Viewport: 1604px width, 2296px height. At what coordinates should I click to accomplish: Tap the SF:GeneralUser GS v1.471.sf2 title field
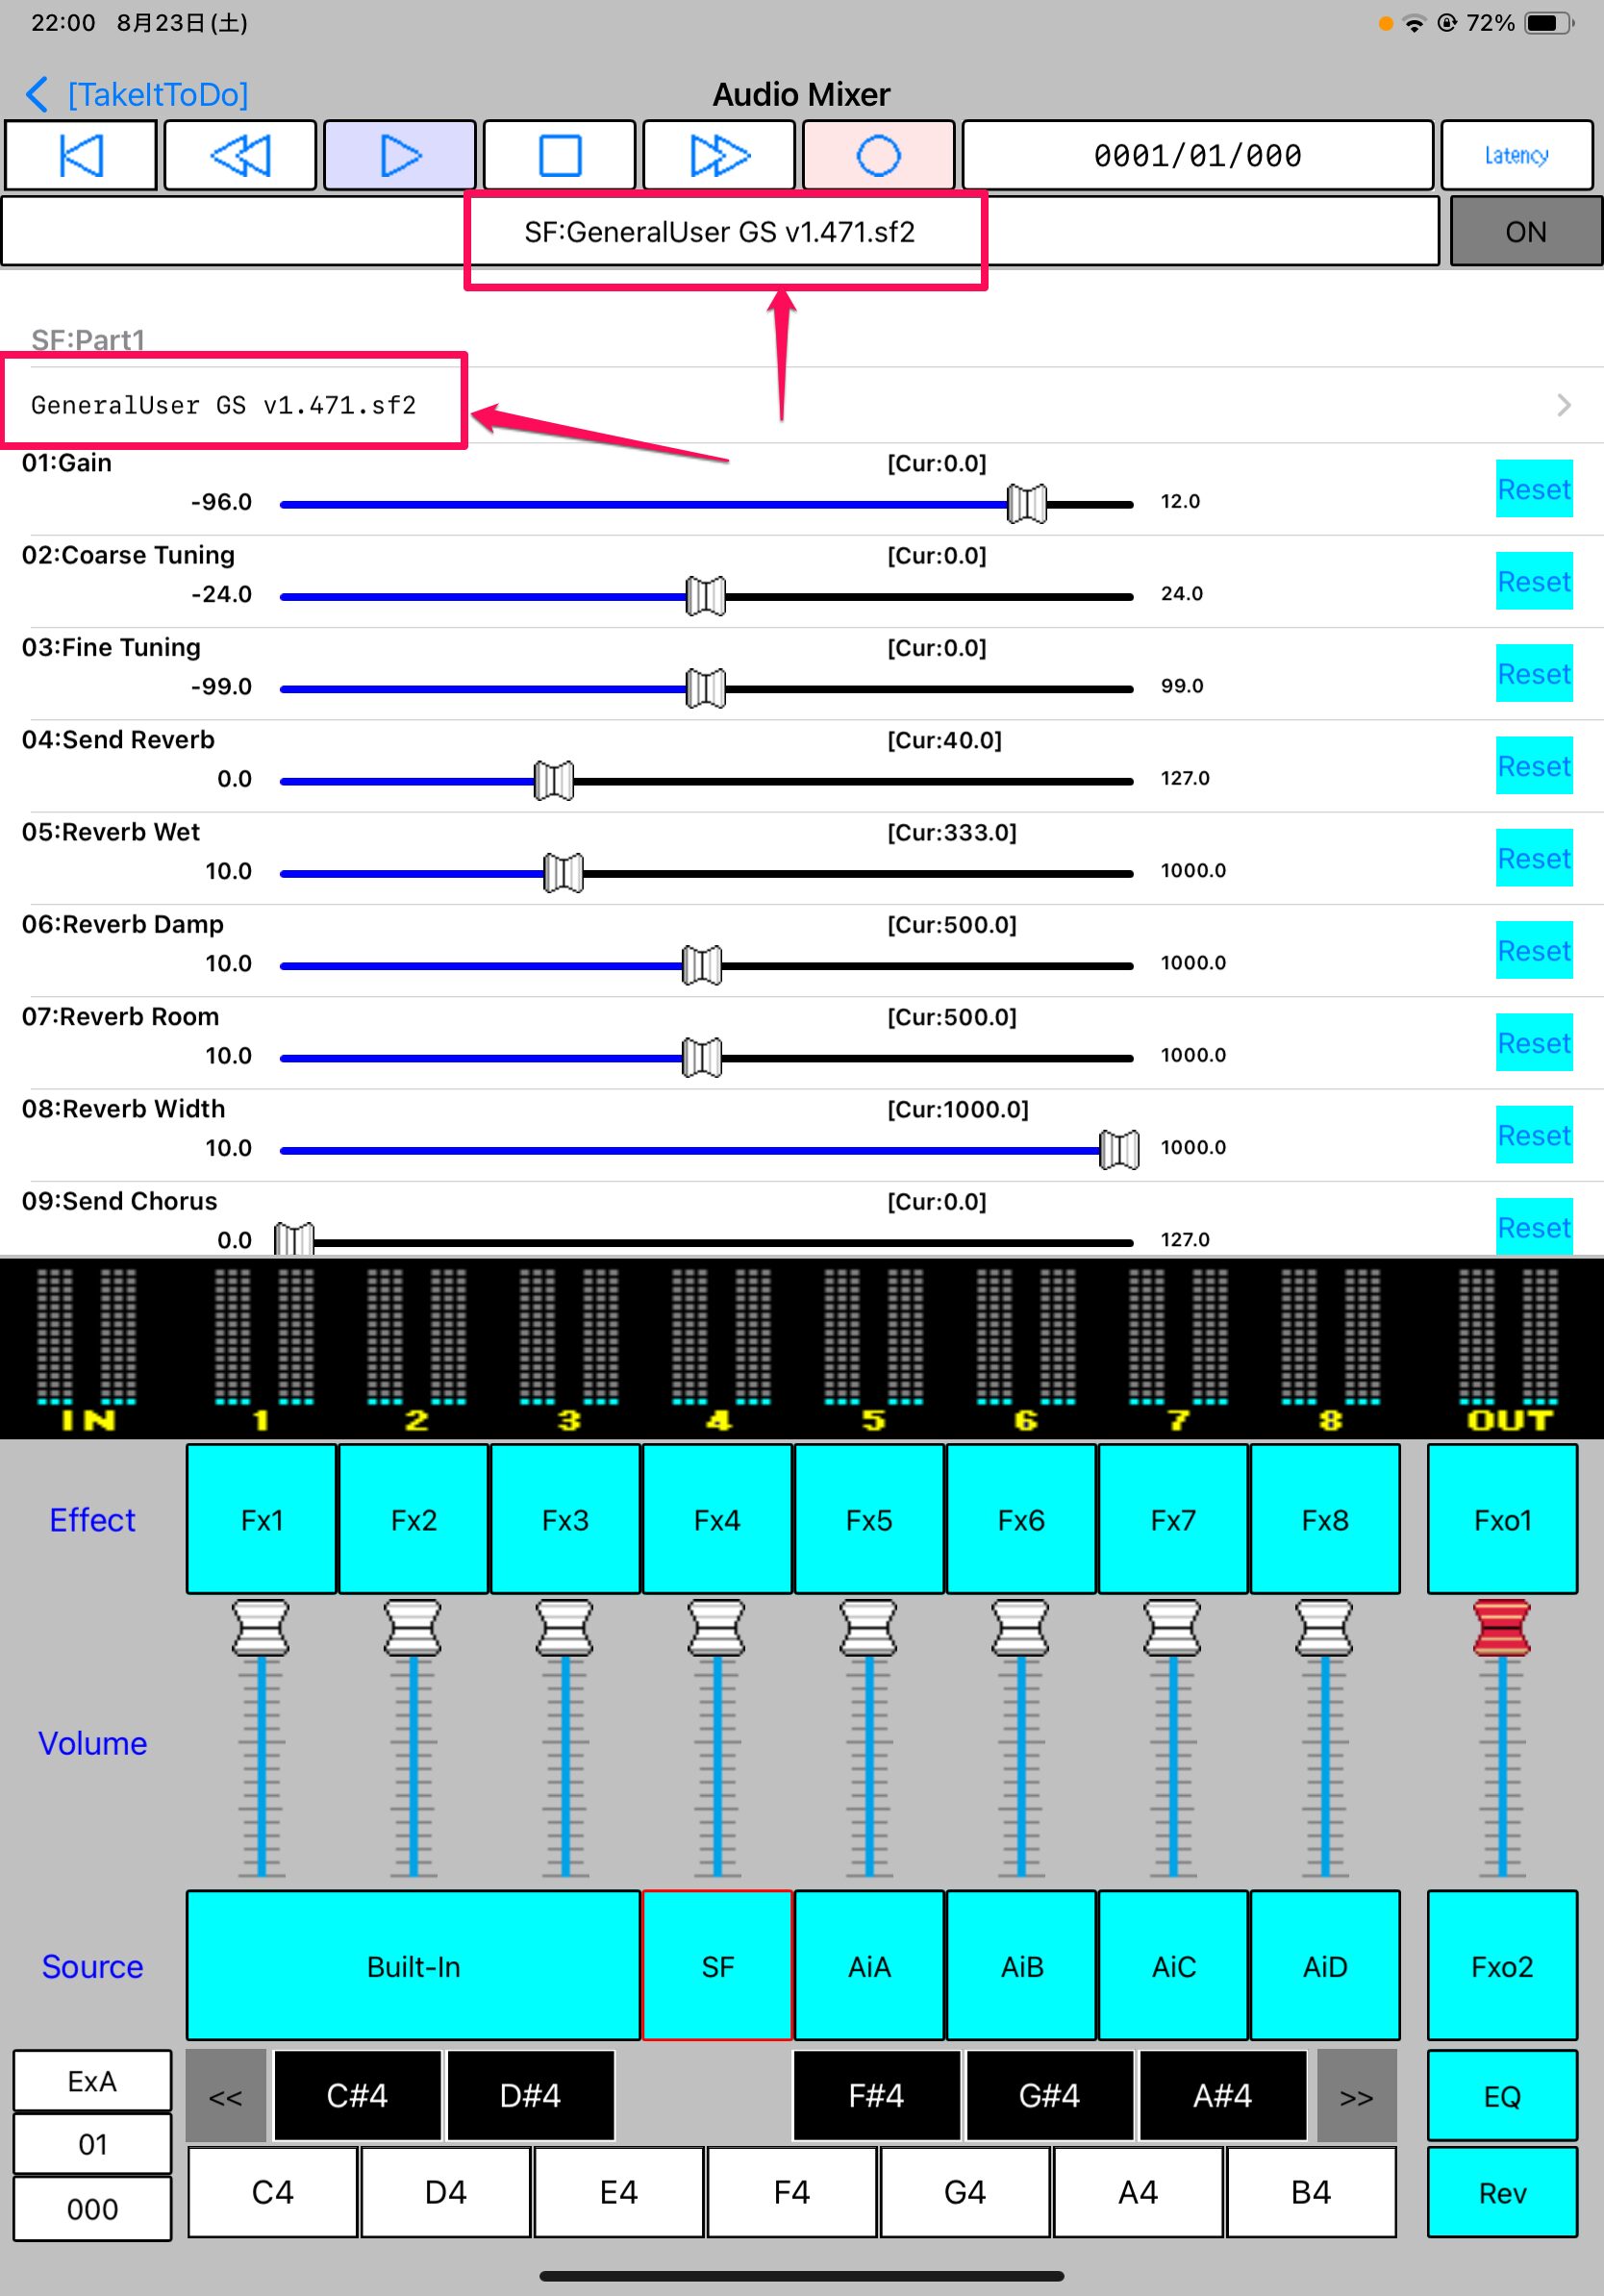pyautogui.click(x=720, y=231)
